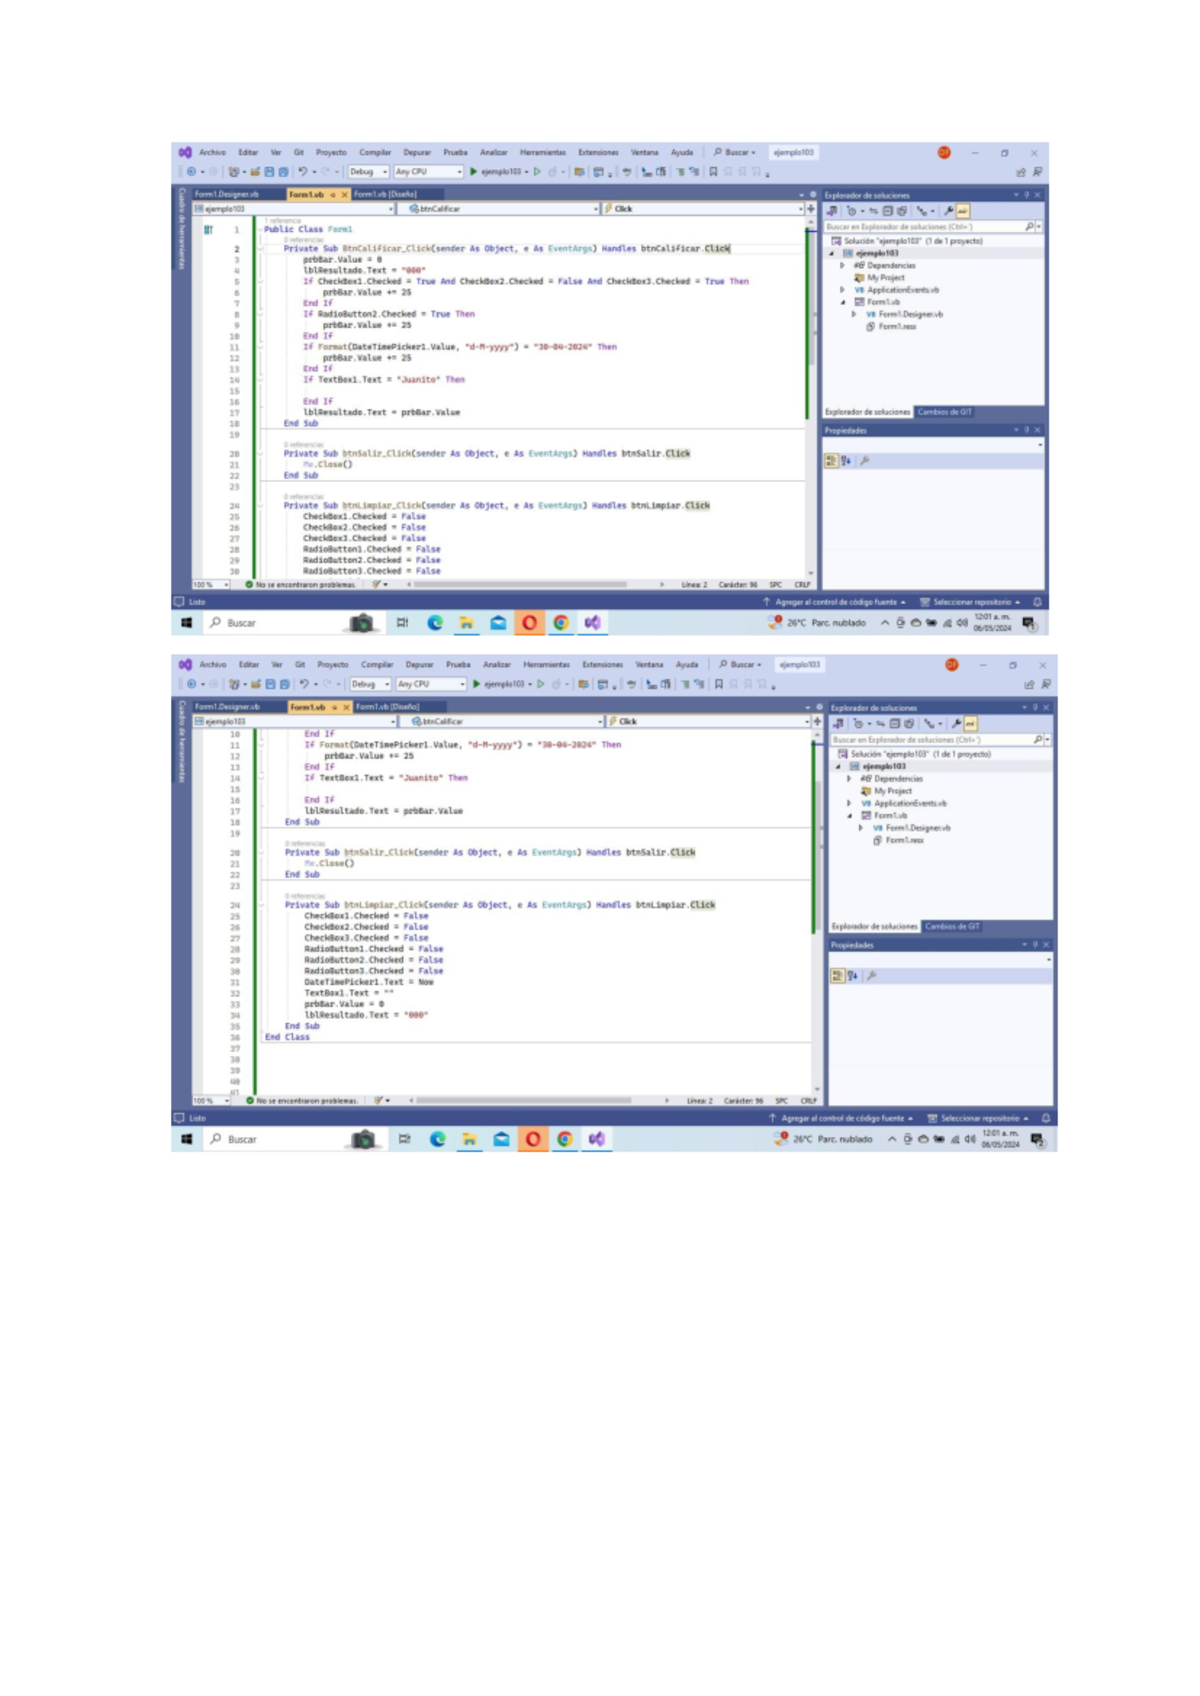
Task: Click wrench Properties icon in upper Solution Explorer toolbar
Action: (948, 211)
